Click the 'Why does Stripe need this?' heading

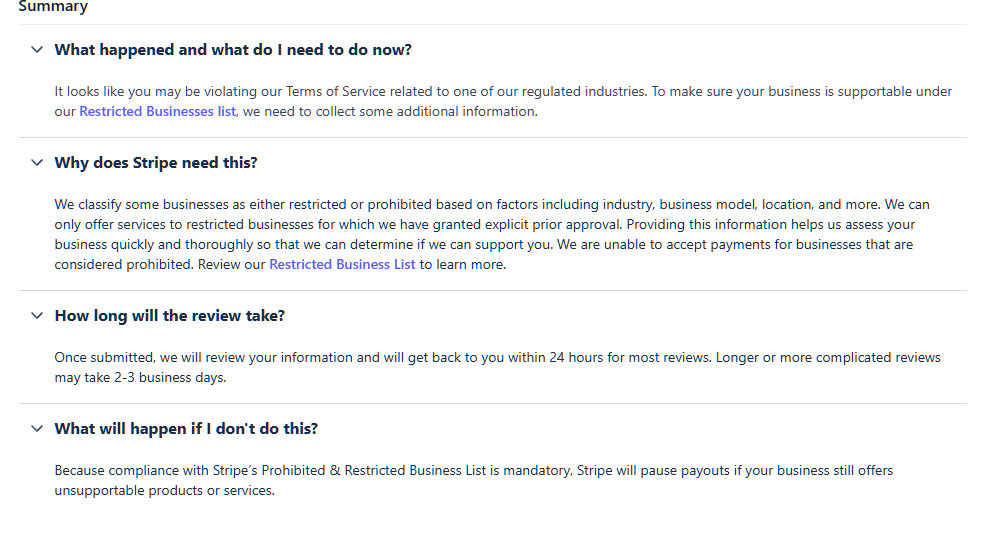pyautogui.click(x=156, y=162)
